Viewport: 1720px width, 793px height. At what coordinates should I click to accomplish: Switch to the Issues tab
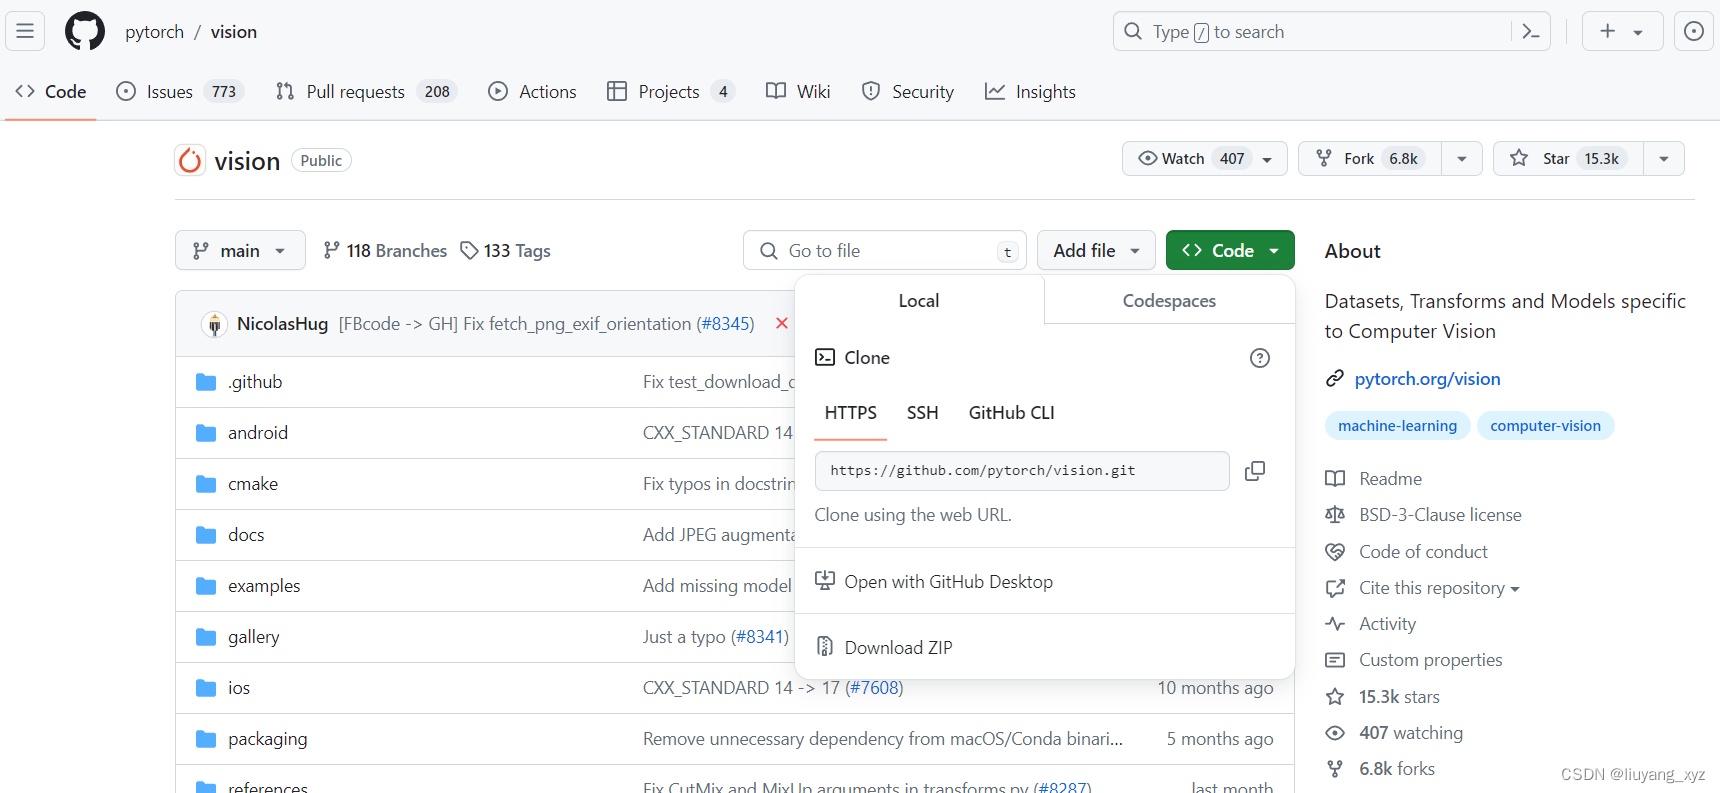pyautogui.click(x=180, y=91)
